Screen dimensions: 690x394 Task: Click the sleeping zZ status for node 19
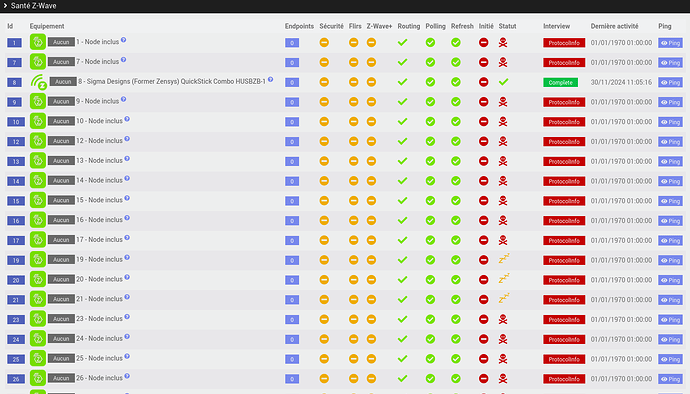pyautogui.click(x=504, y=258)
